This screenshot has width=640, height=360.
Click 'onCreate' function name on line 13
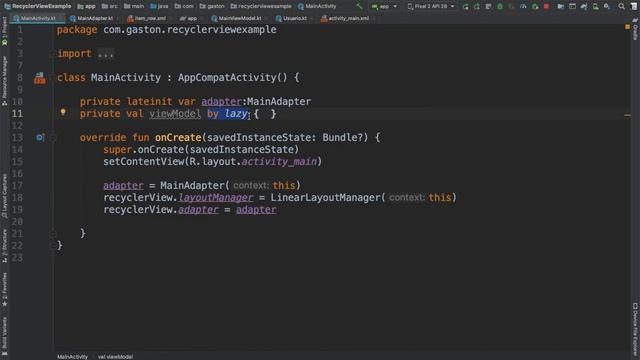click(x=178, y=138)
